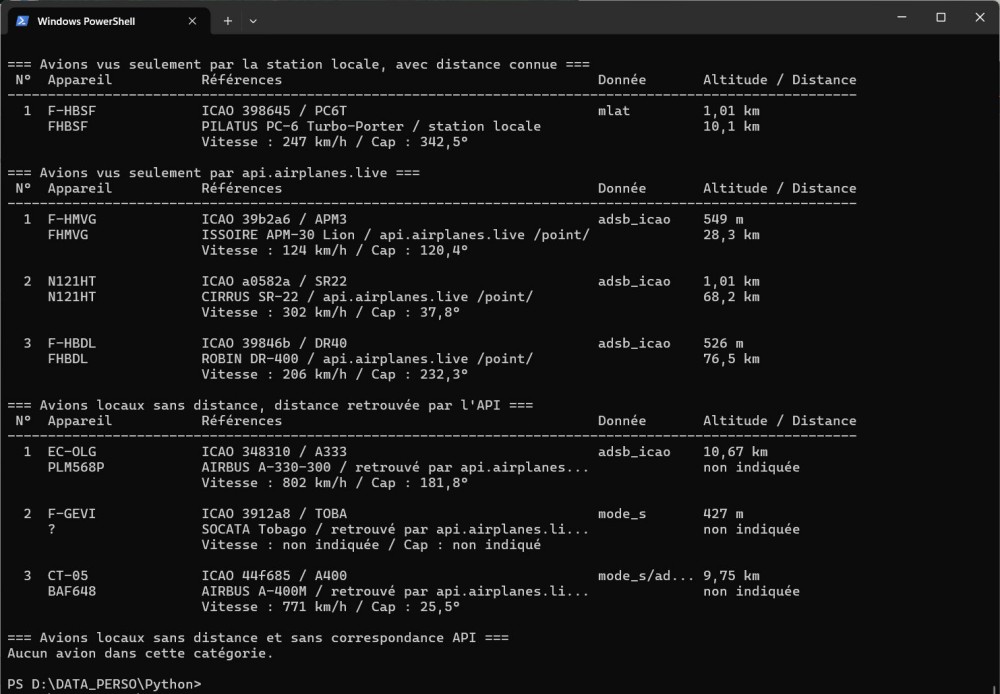Open a new terminal tab
Viewport: 1000px width, 694px height.
pos(228,21)
